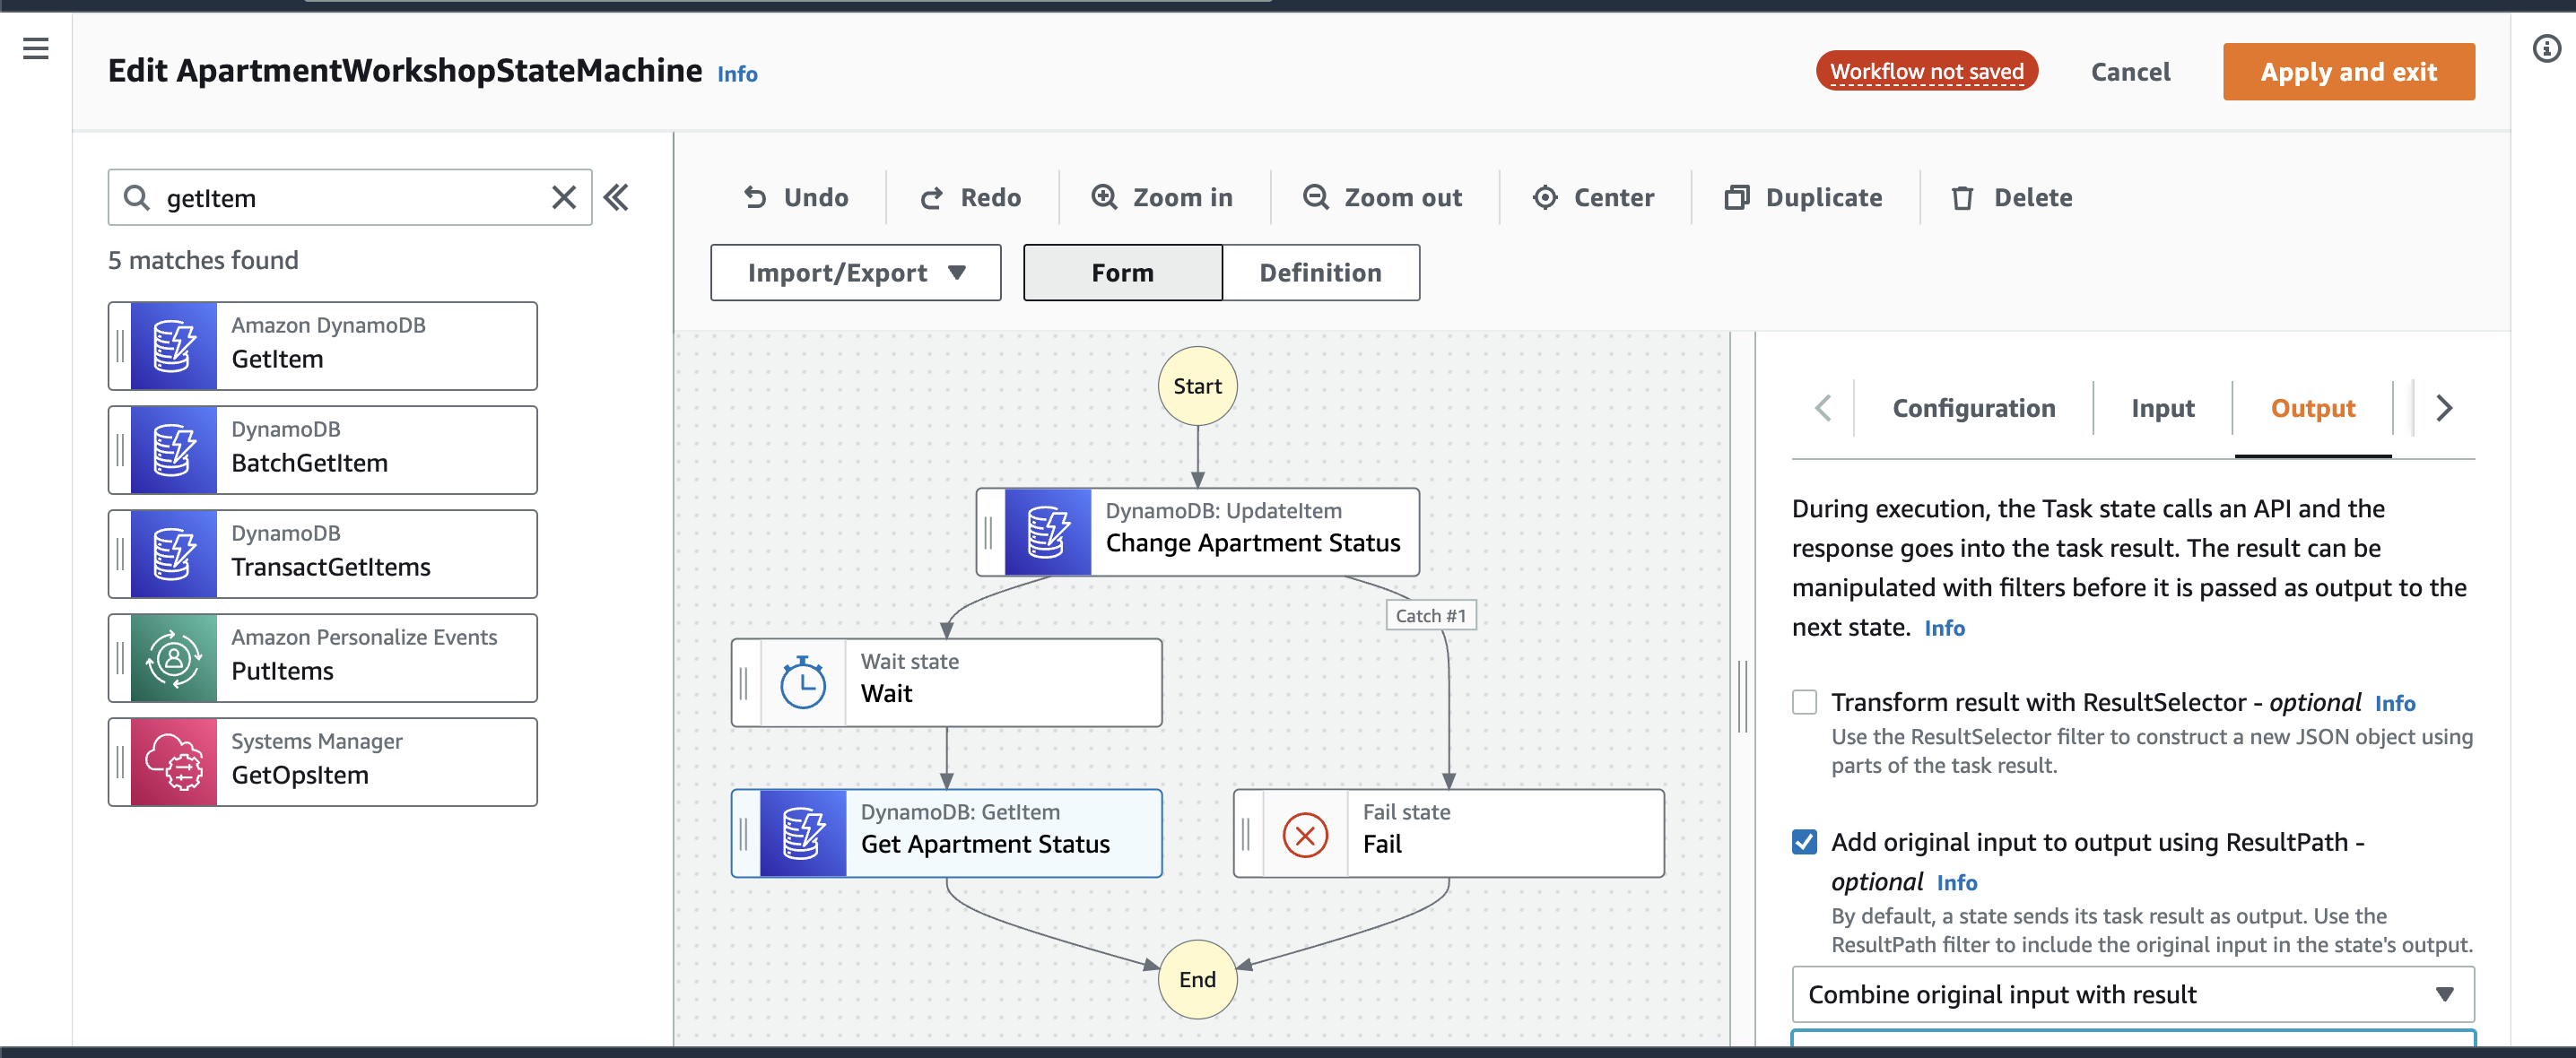The width and height of the screenshot is (2576, 1058).
Task: Select the End node on canvas
Action: click(x=1197, y=979)
